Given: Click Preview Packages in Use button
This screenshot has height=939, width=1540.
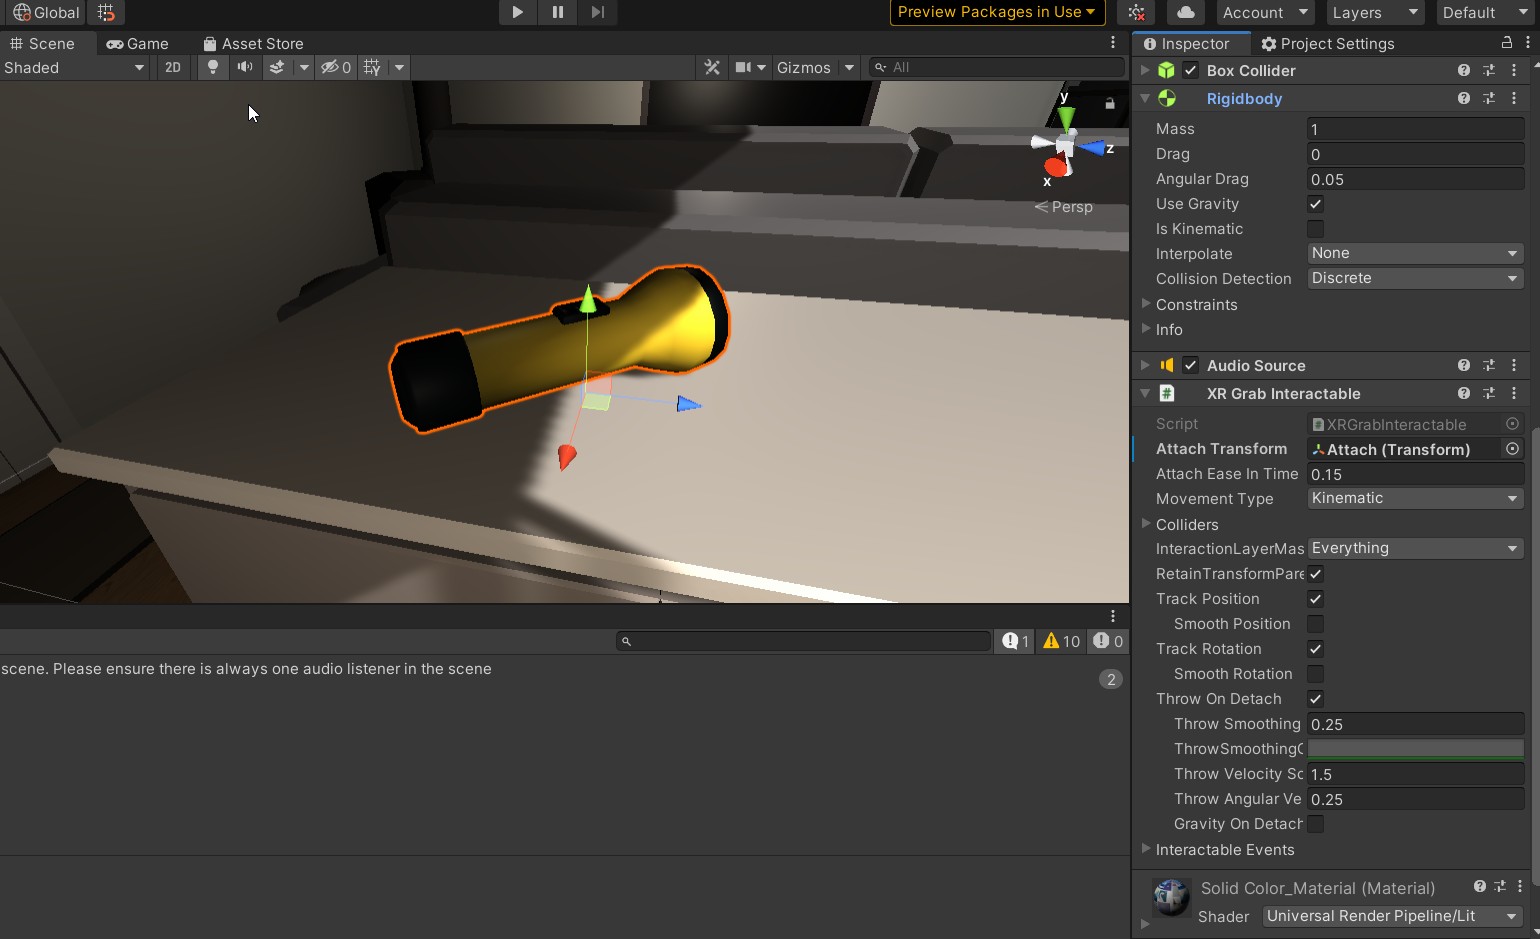Looking at the screenshot, I should (x=995, y=12).
